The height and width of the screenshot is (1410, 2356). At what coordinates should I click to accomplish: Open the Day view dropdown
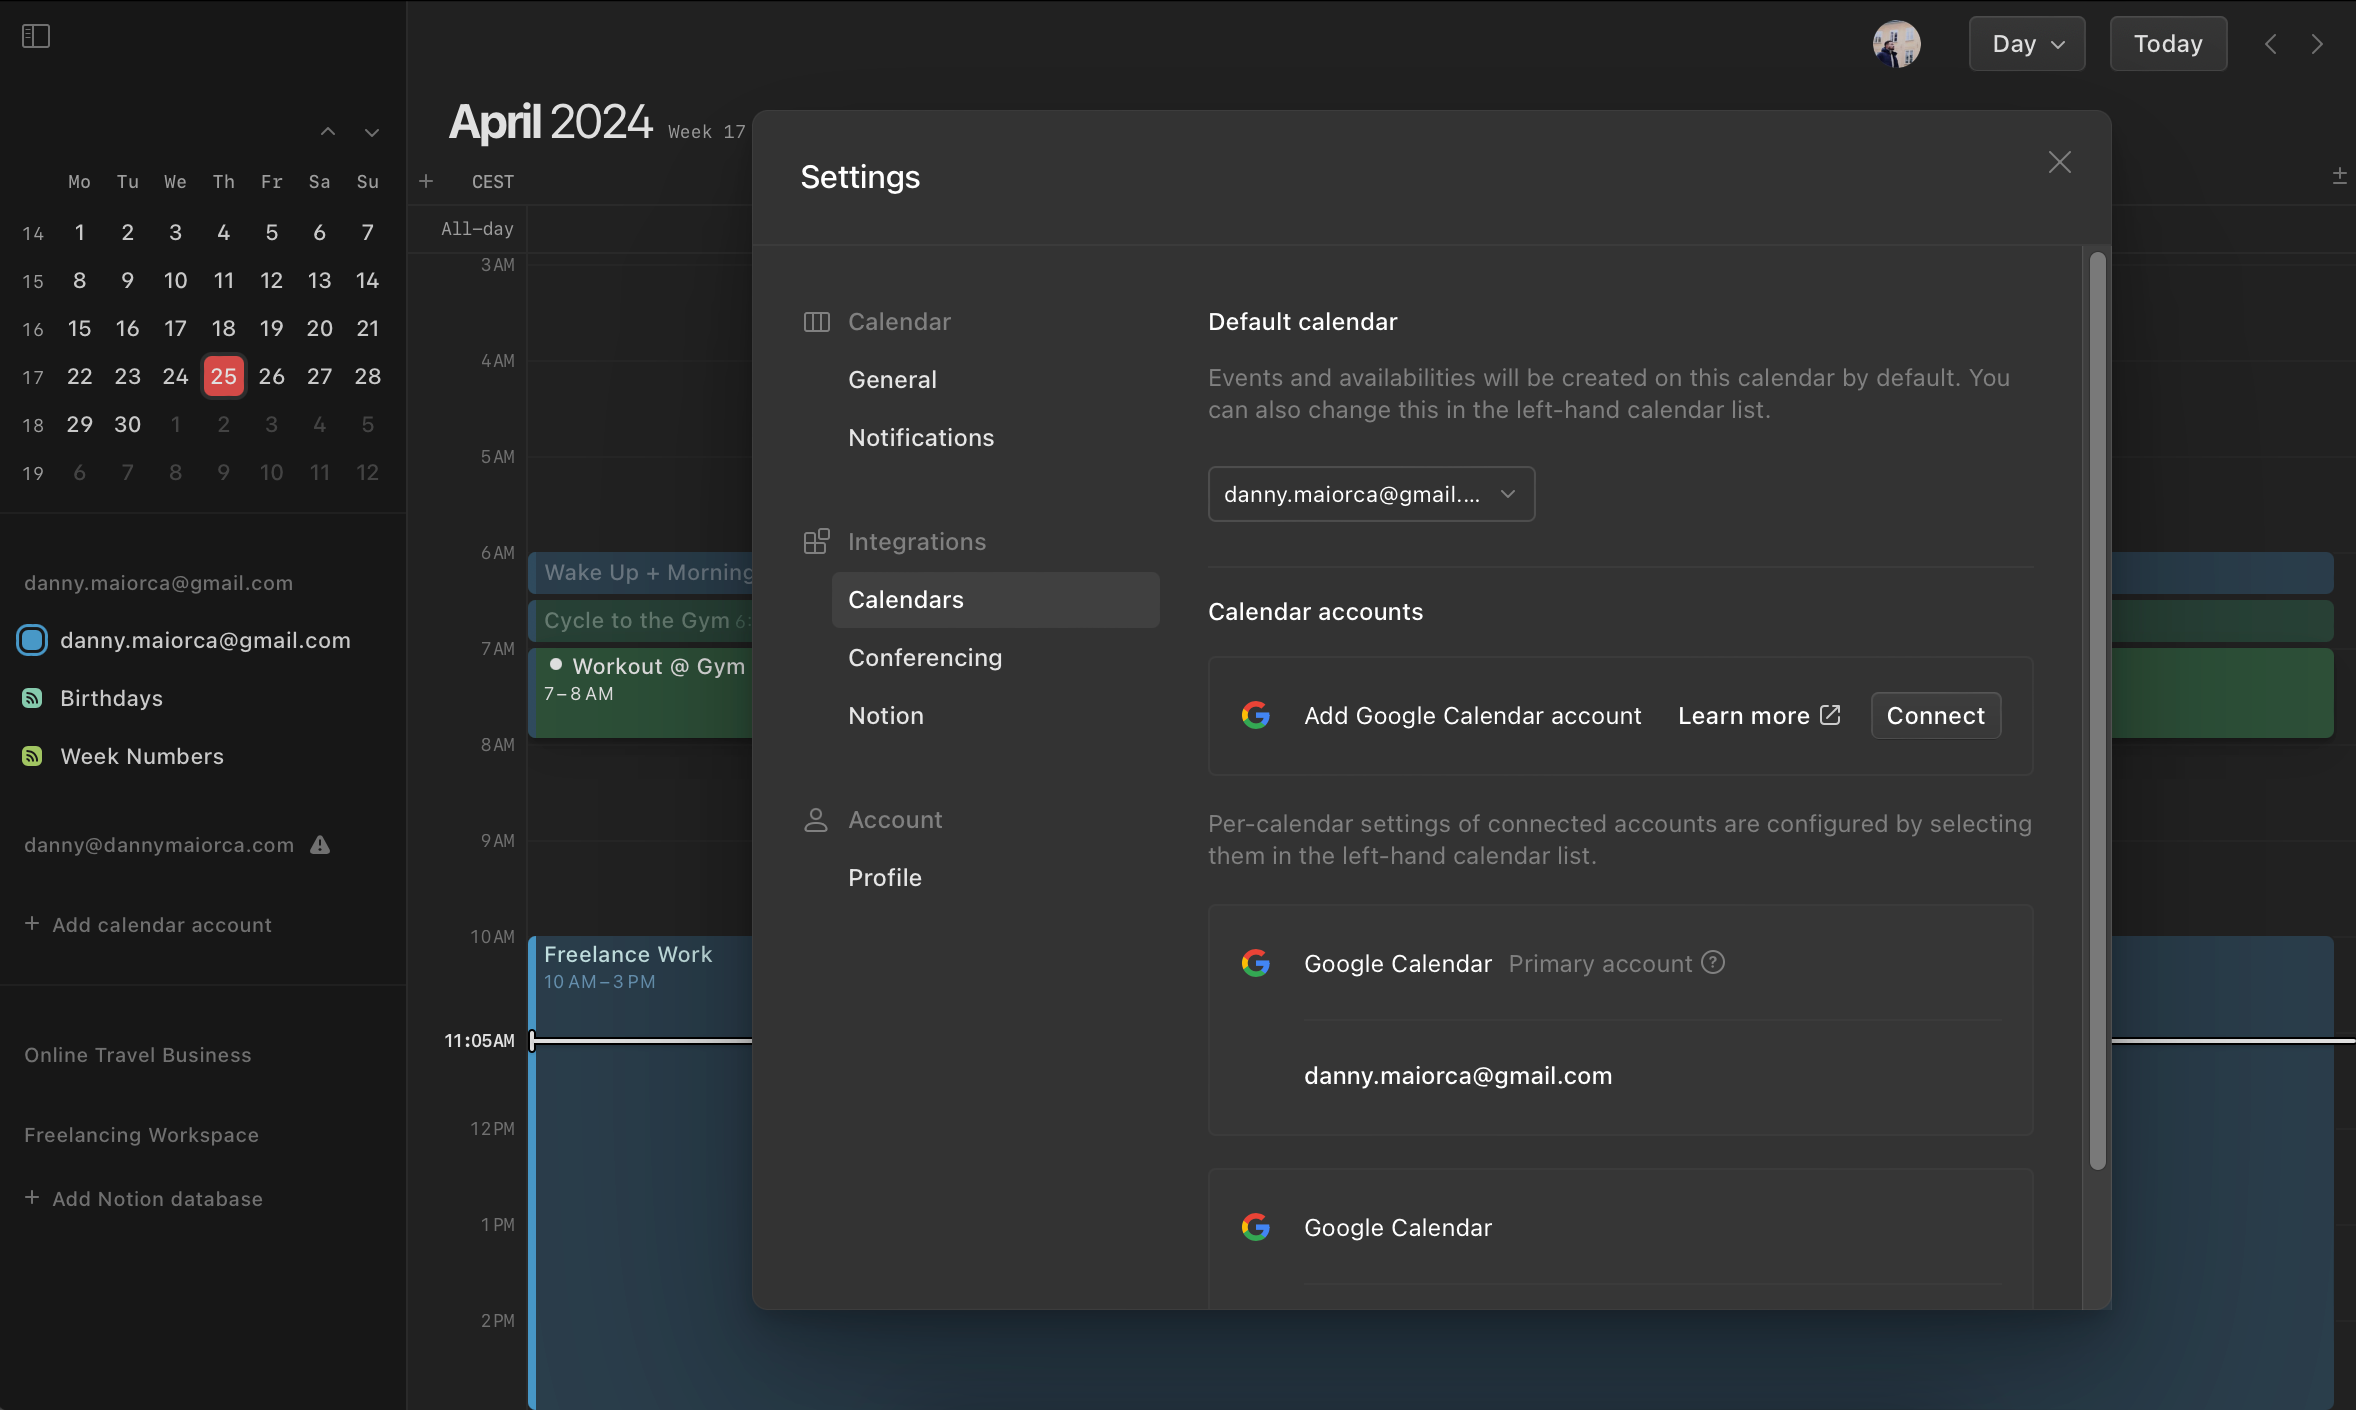(2027, 44)
